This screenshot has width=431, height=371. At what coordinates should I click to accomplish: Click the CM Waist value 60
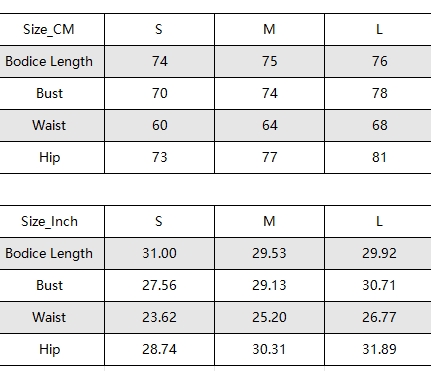click(159, 125)
